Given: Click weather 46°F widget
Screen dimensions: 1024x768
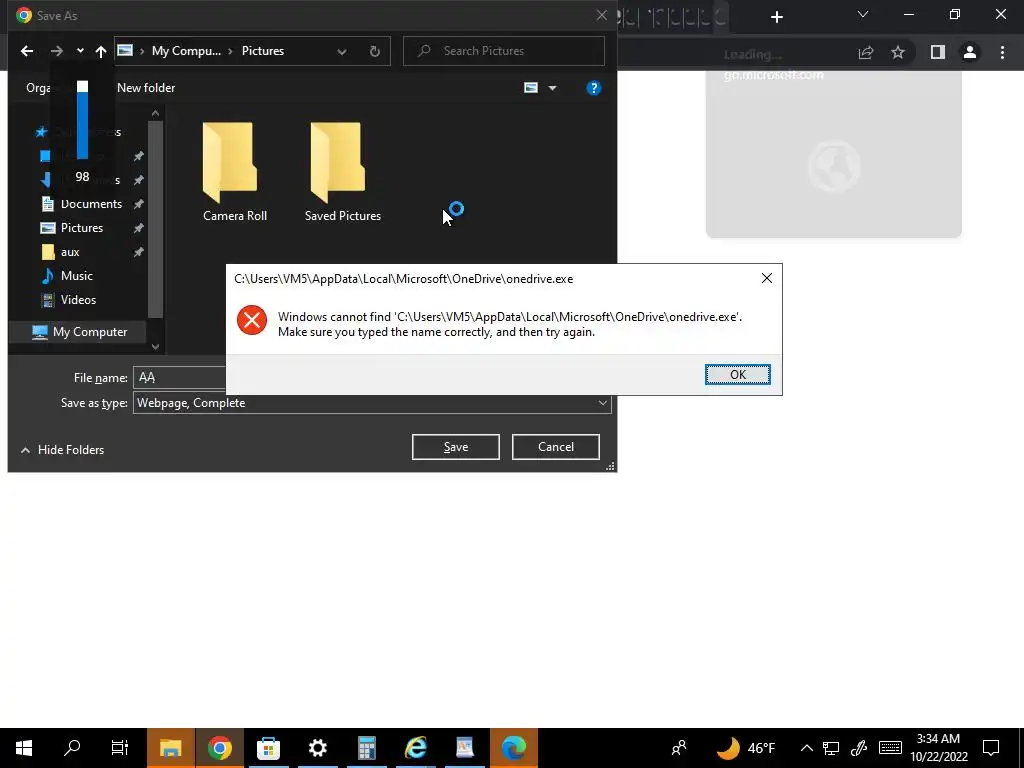Looking at the screenshot, I should pyautogui.click(x=746, y=748).
